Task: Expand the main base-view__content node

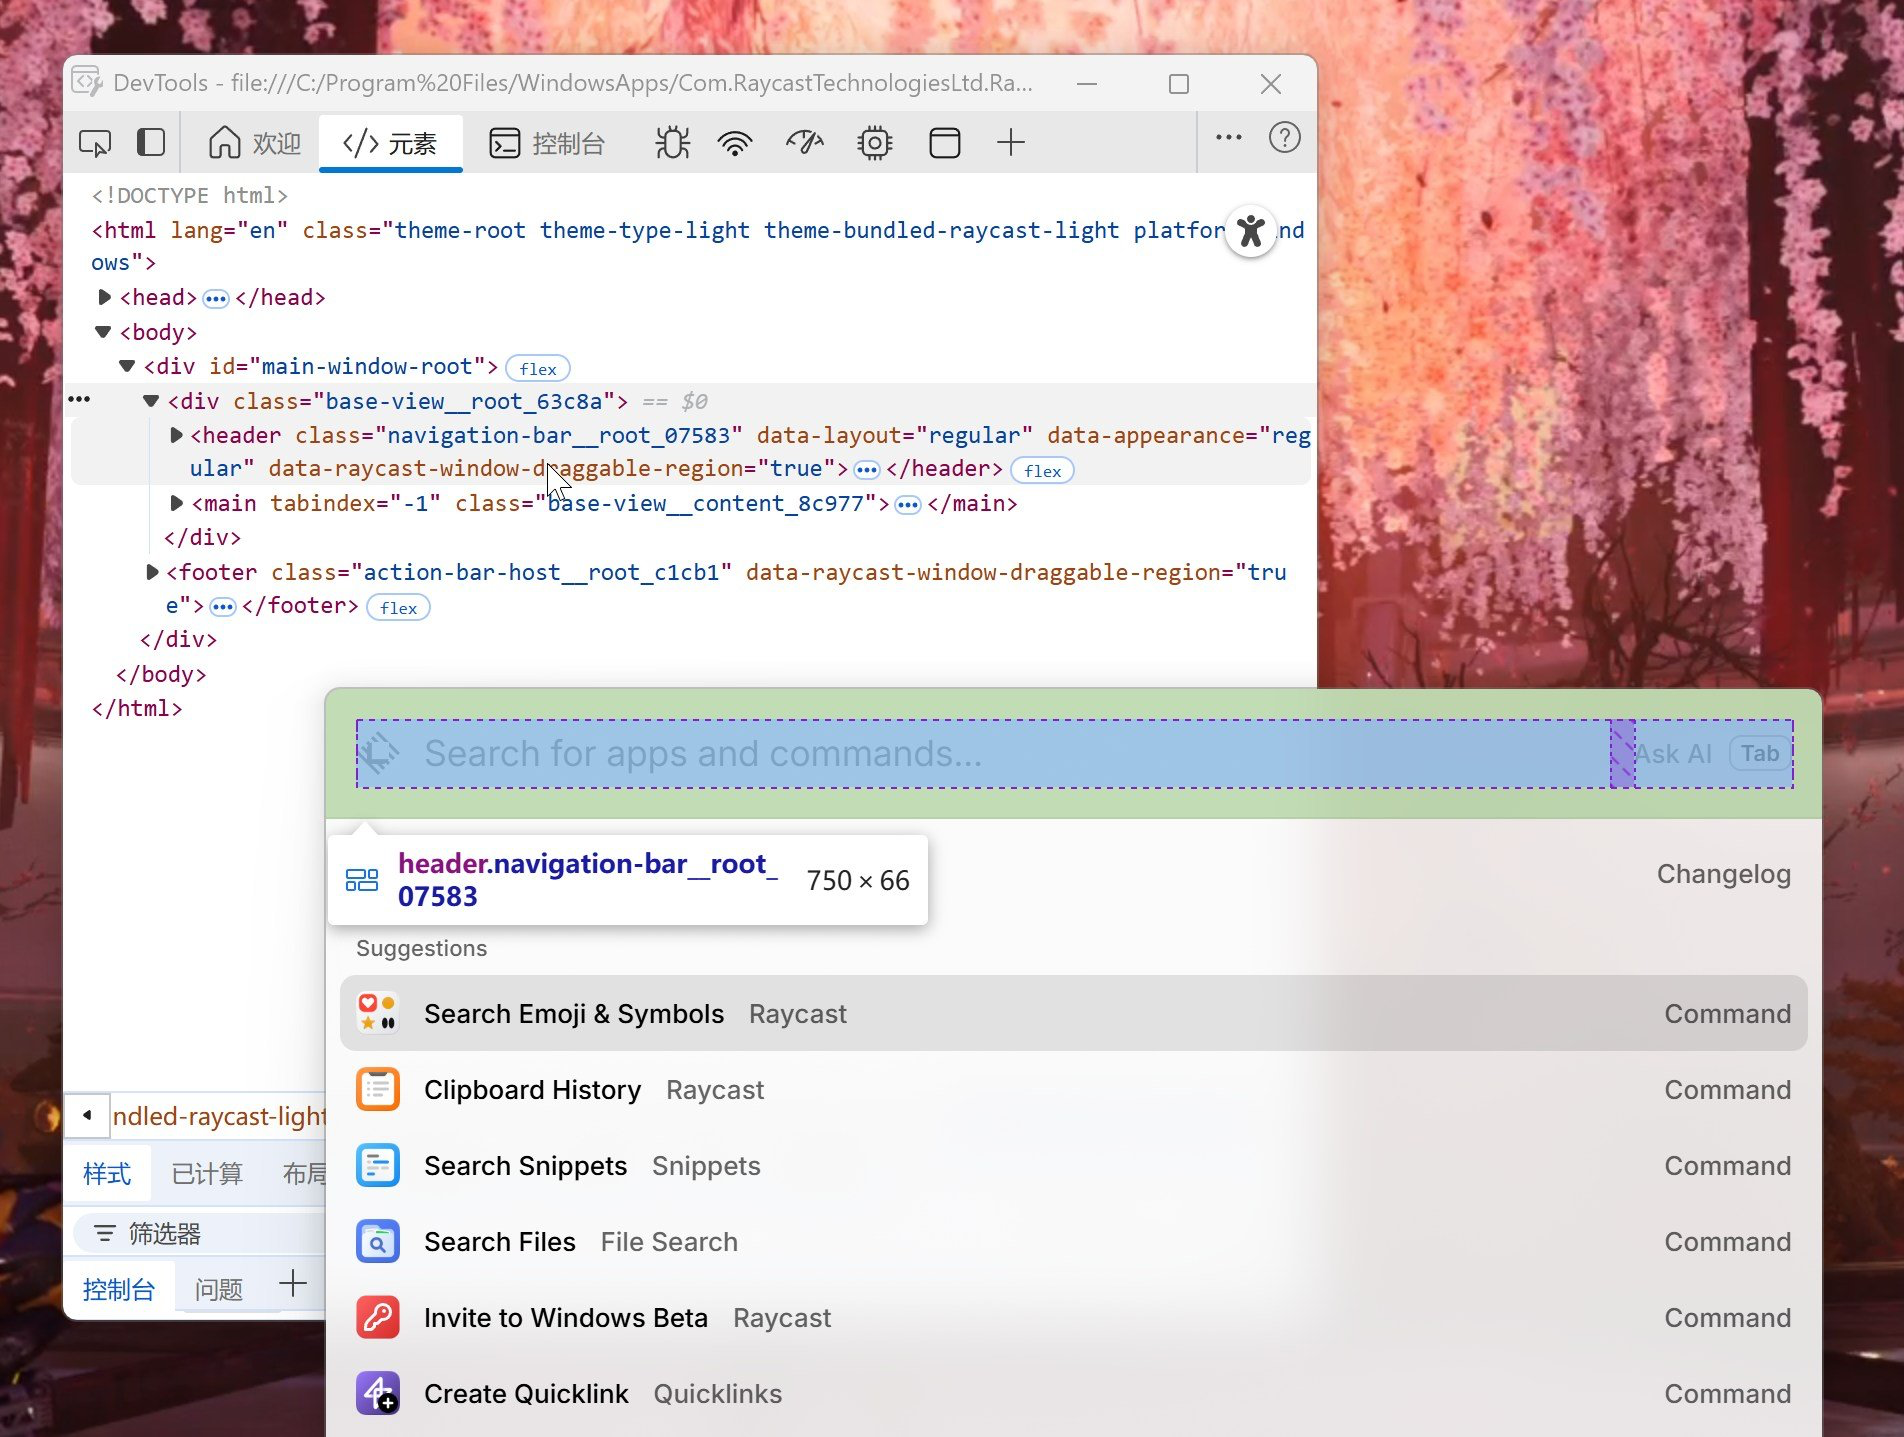Action: [x=176, y=503]
